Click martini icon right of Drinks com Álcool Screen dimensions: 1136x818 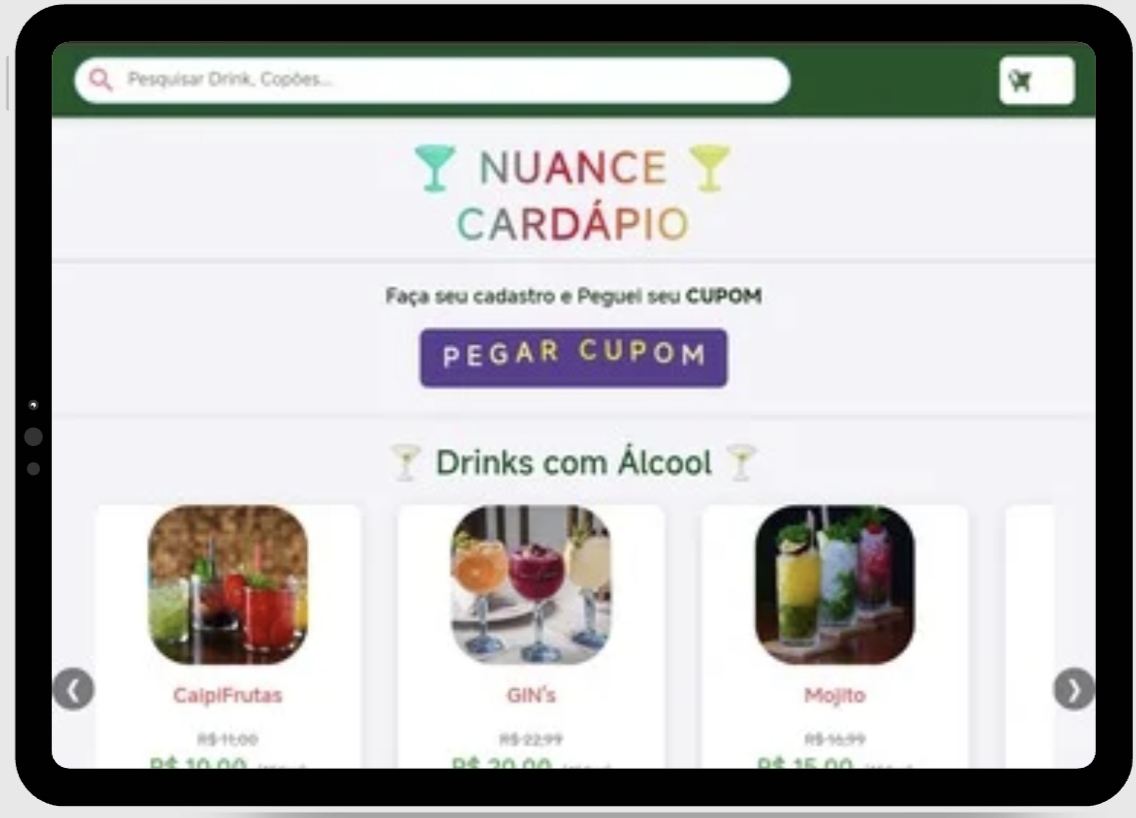pyautogui.click(x=740, y=463)
